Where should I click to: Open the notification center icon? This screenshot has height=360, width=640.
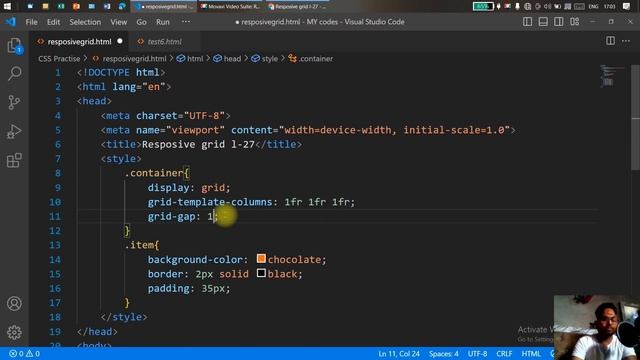[627, 6]
